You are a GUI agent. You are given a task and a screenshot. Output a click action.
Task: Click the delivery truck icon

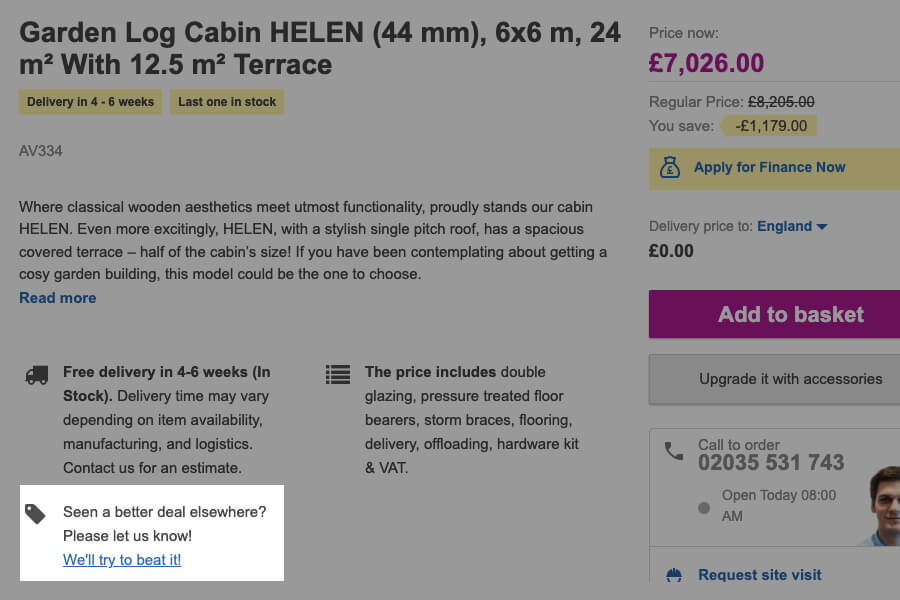click(37, 375)
